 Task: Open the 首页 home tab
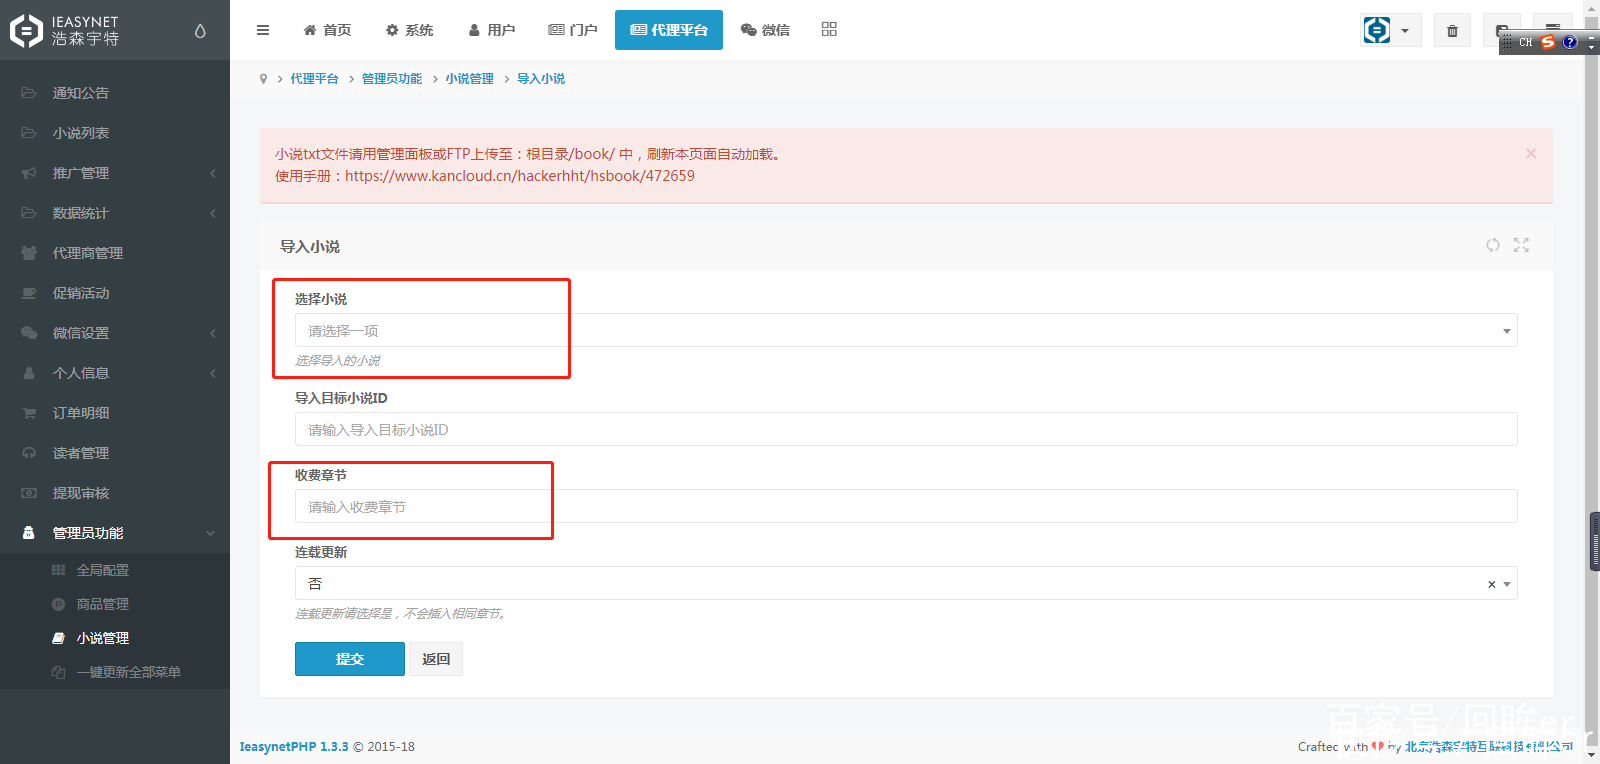327,30
